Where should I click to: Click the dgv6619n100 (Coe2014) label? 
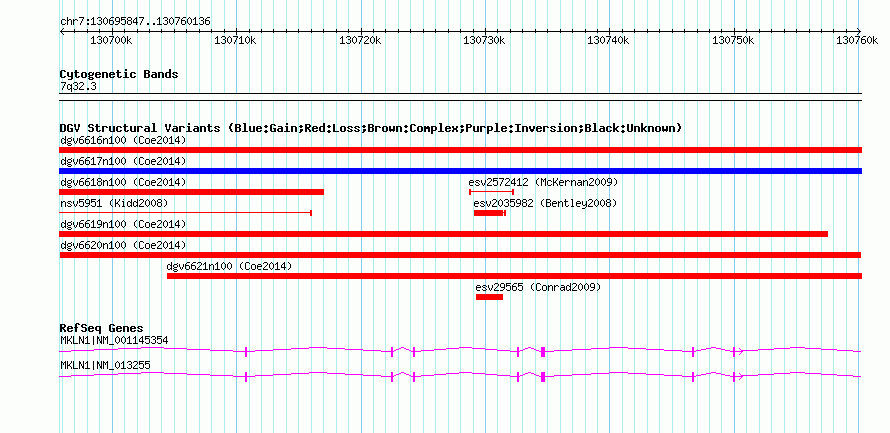click(123, 224)
